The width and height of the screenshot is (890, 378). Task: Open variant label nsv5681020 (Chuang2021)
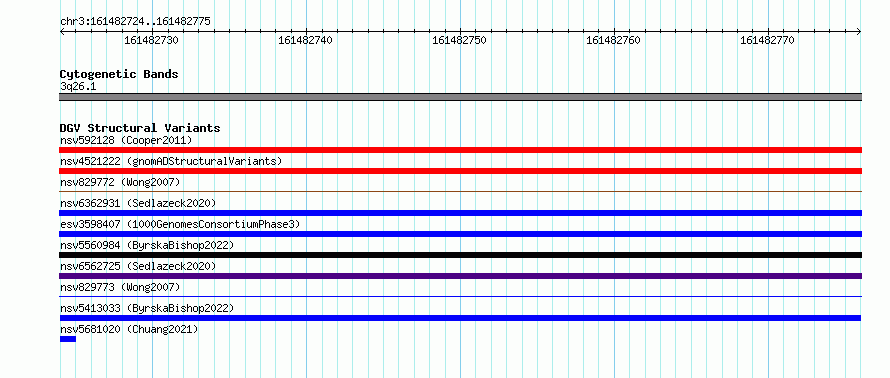point(129,329)
